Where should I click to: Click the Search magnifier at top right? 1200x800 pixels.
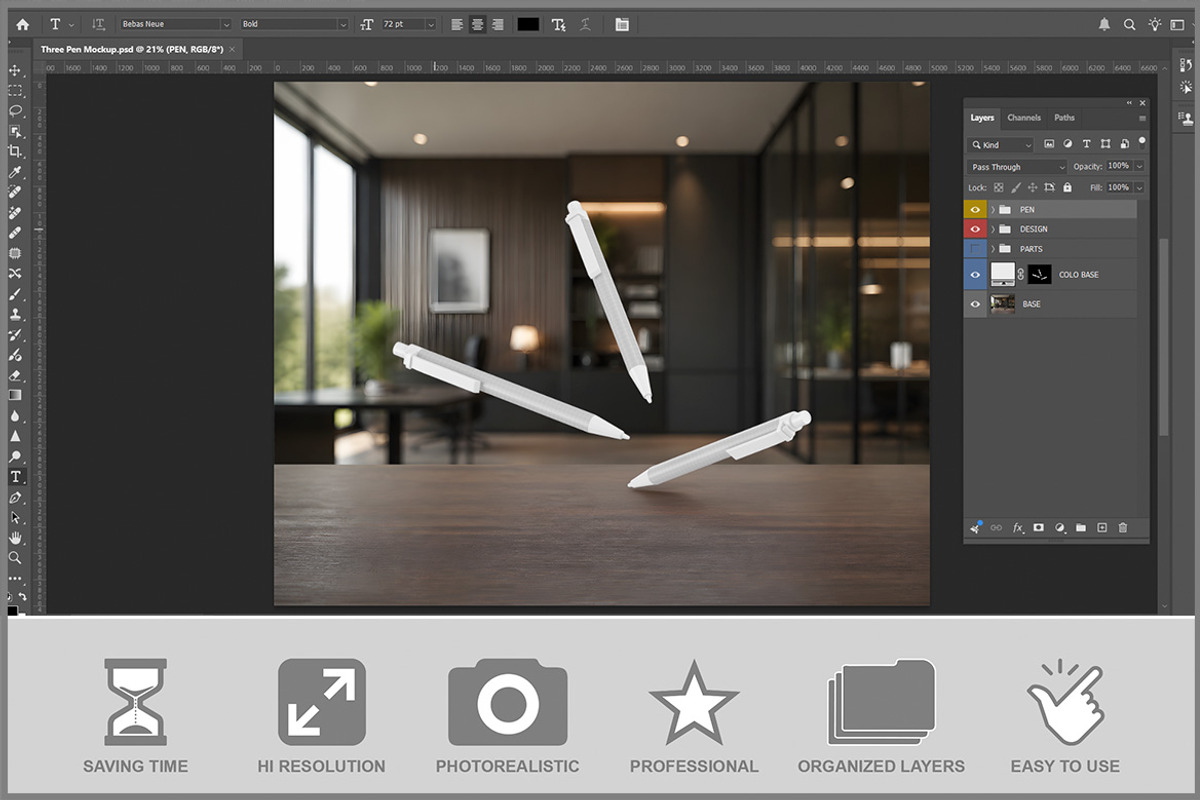click(x=1130, y=24)
